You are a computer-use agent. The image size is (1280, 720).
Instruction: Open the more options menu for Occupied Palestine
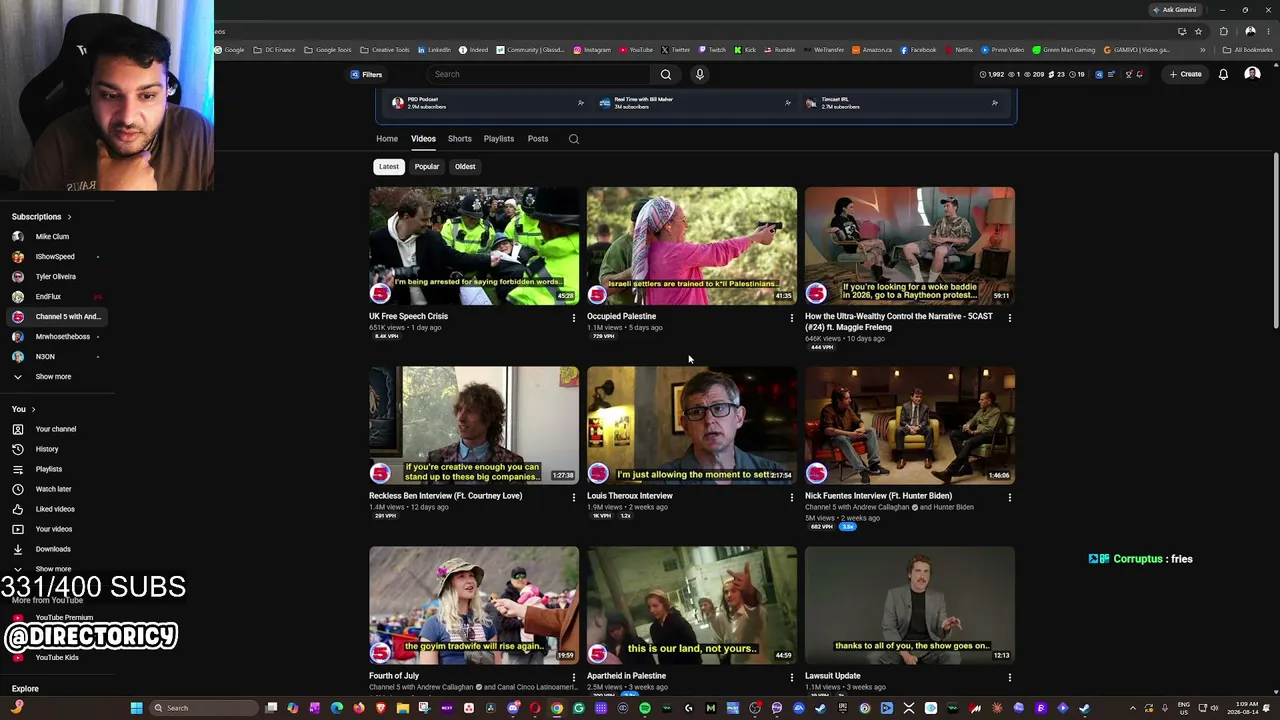pyautogui.click(x=792, y=318)
